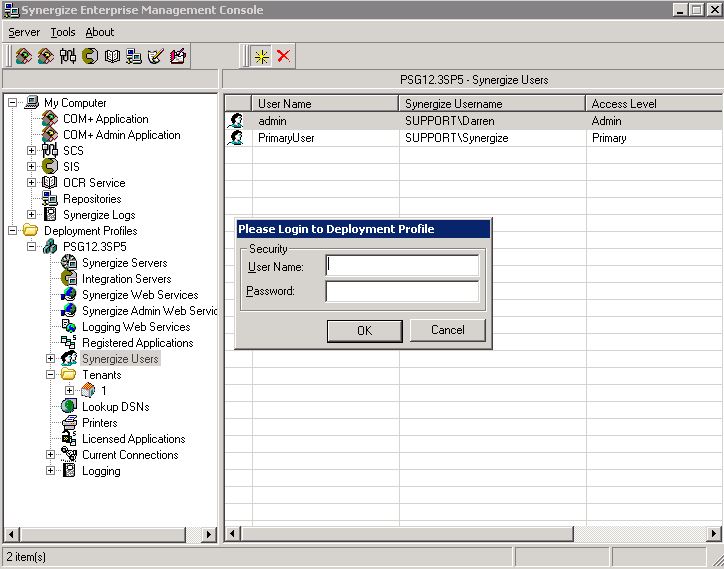Select Repositories in the tree
Image resolution: width=724 pixels, height=569 pixels.
92,199
